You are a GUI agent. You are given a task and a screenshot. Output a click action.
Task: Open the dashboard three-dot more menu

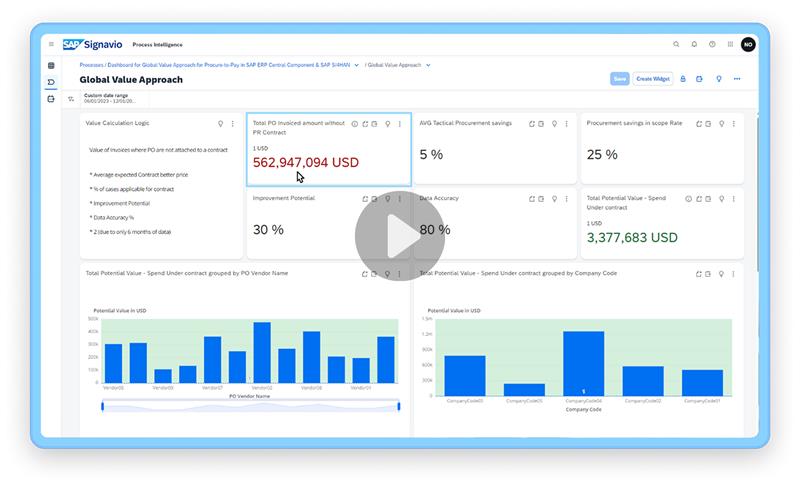737,78
